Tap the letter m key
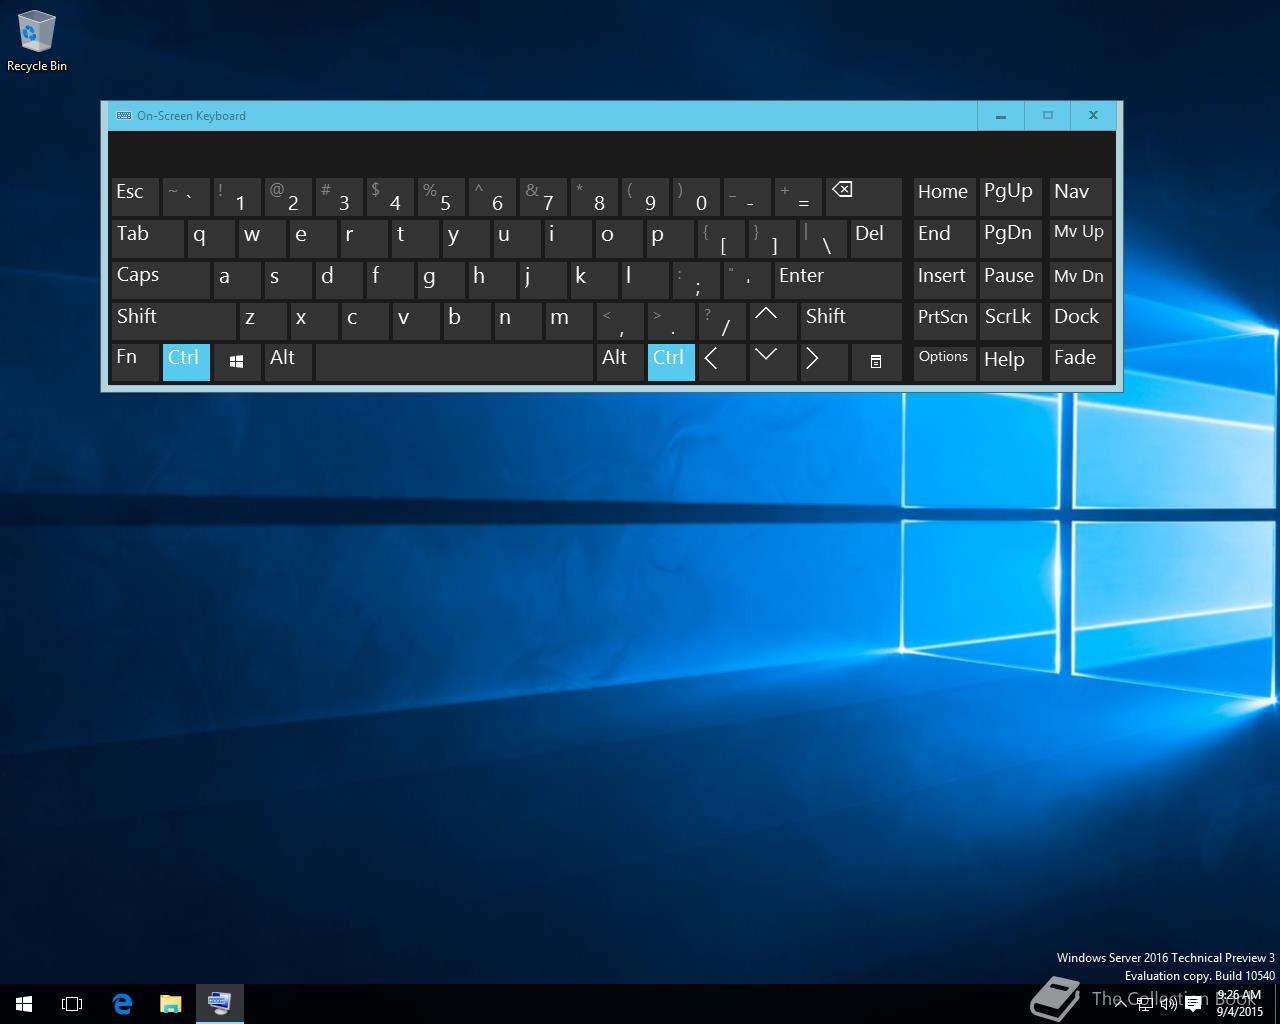 click(569, 320)
